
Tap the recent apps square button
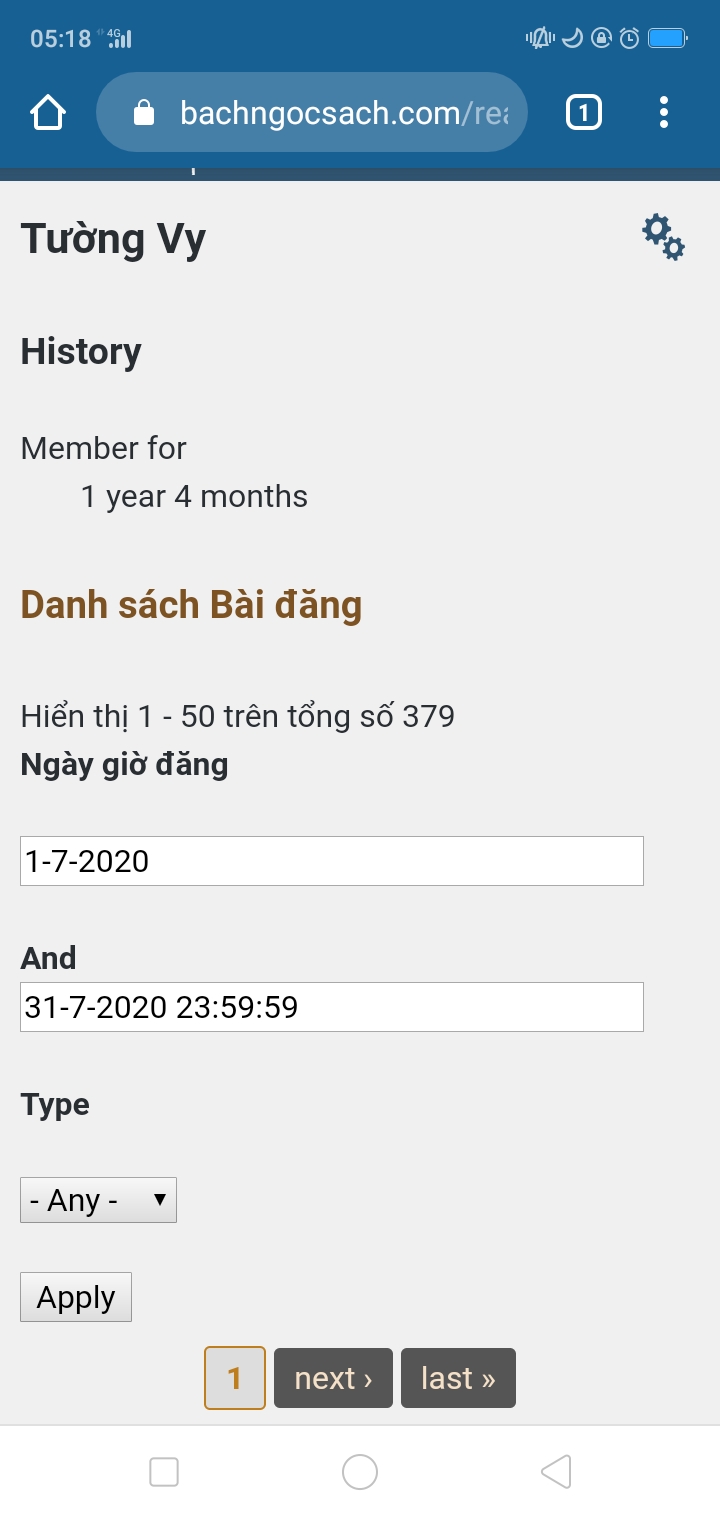pos(164,1472)
